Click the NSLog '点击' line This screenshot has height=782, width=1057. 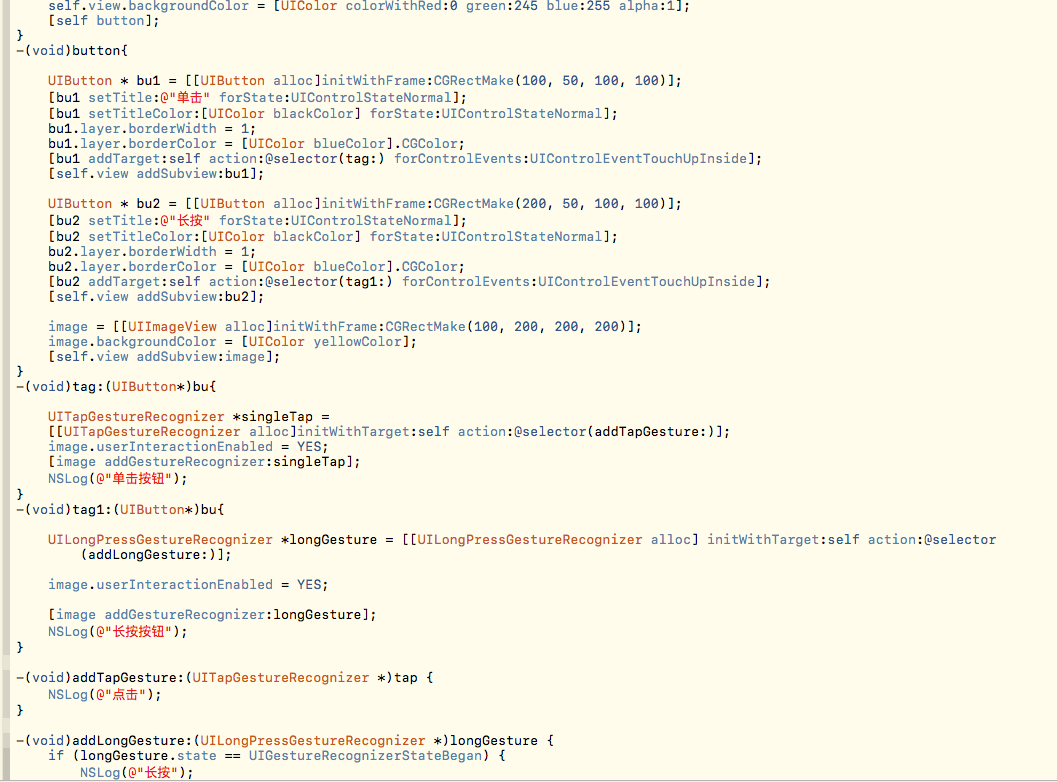pyautogui.click(x=104, y=694)
